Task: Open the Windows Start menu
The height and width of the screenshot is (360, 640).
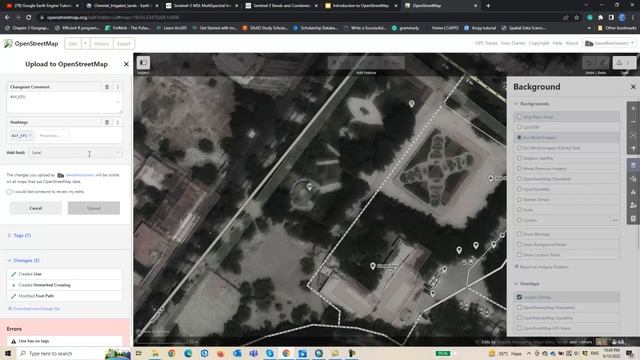Action: (7, 353)
